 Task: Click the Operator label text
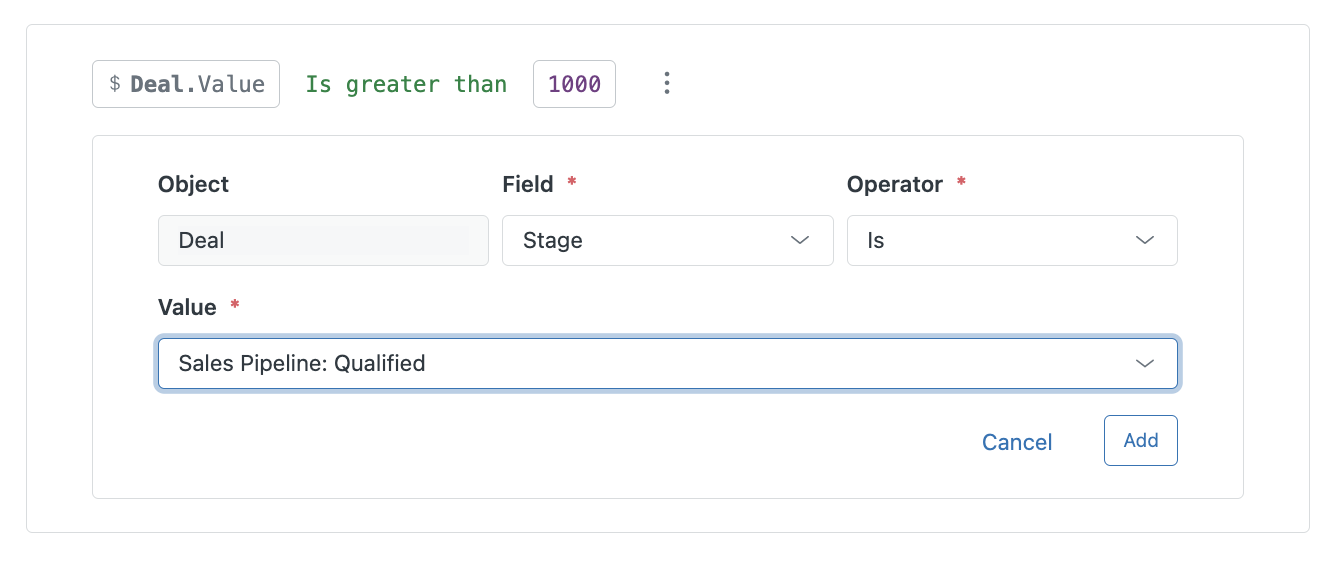(894, 185)
